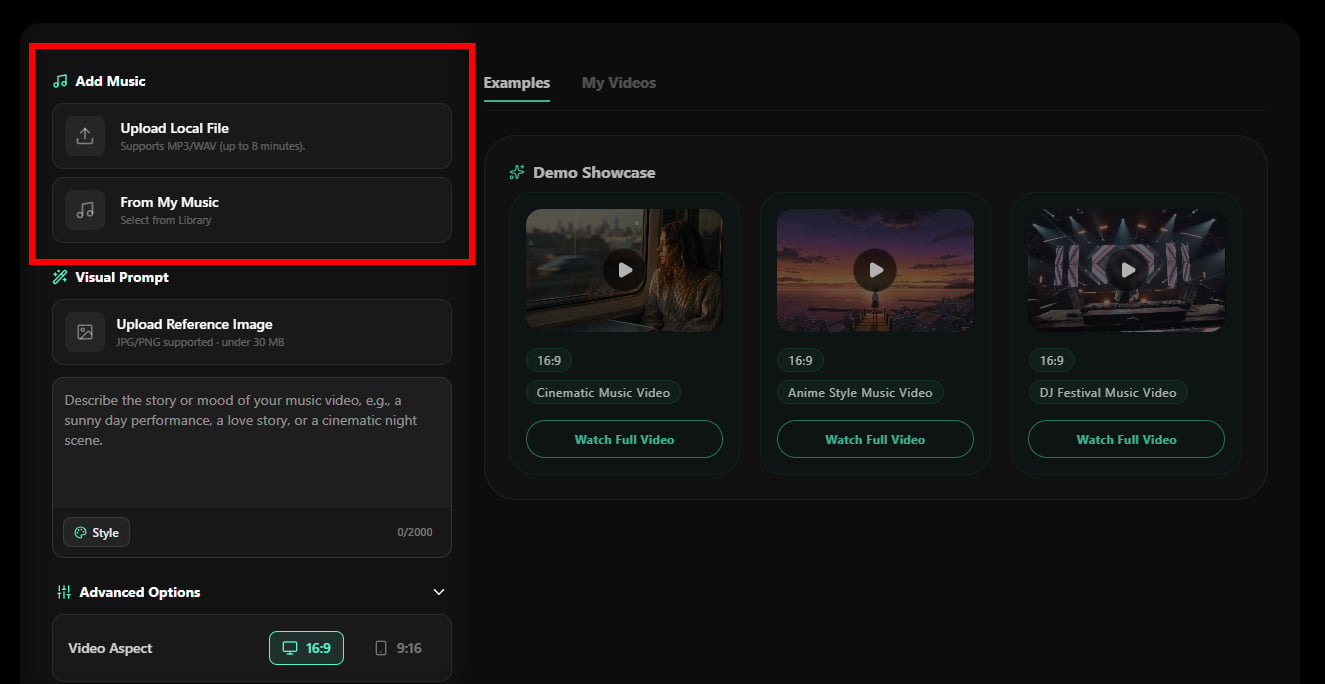Open the Style picker button
This screenshot has width=1325, height=684.
point(96,533)
